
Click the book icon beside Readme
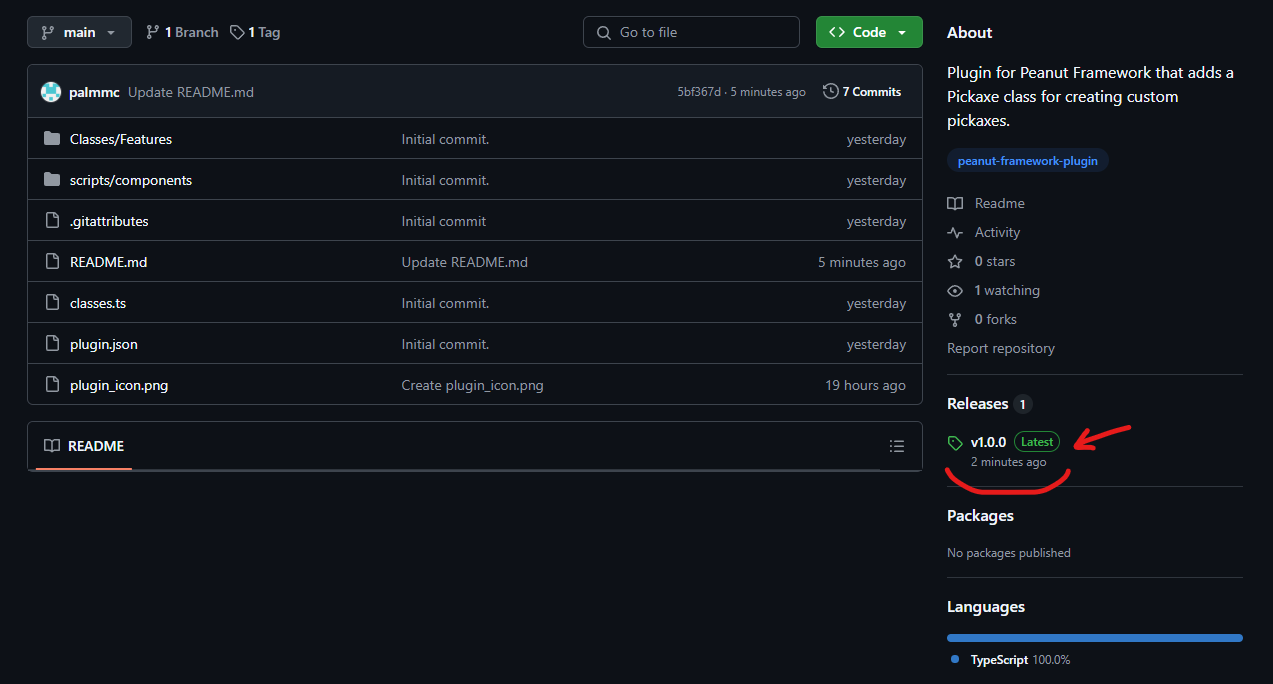tap(955, 203)
